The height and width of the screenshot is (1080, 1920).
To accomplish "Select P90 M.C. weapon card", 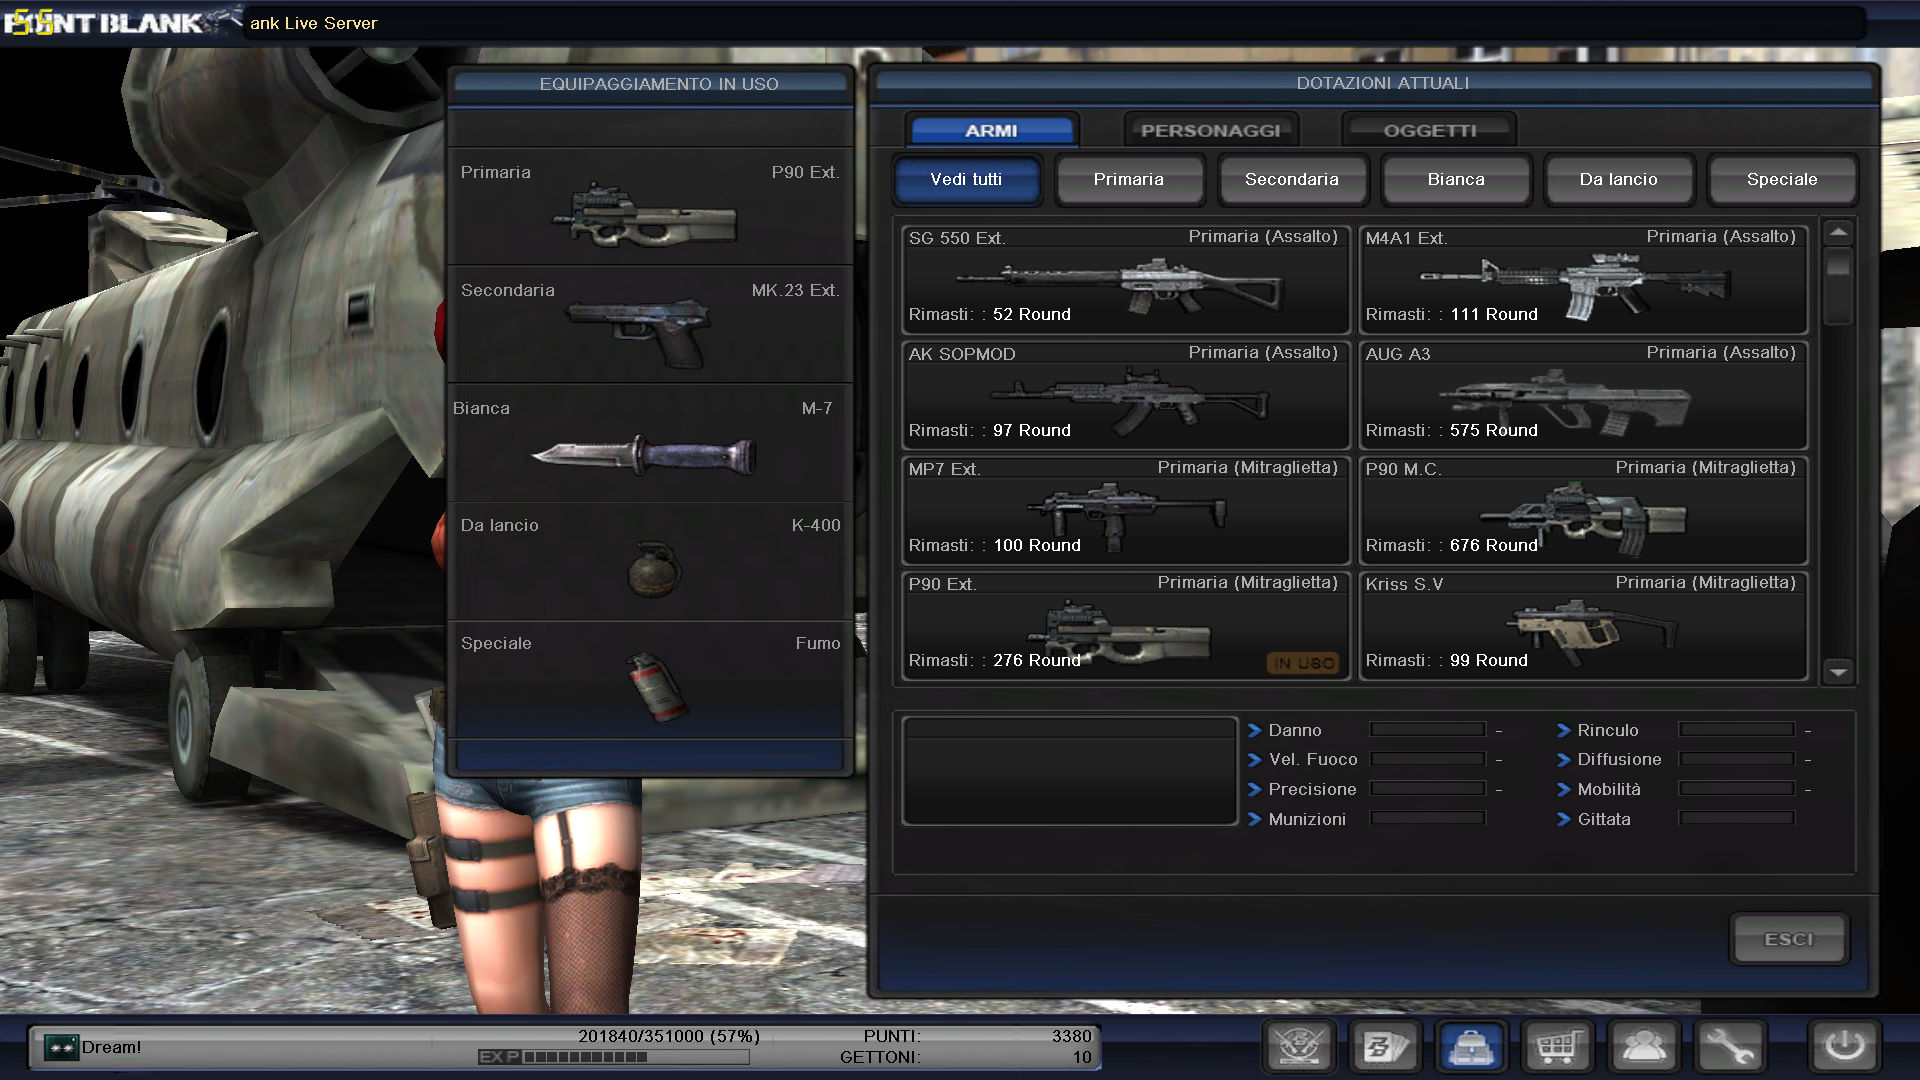I will (1583, 510).
